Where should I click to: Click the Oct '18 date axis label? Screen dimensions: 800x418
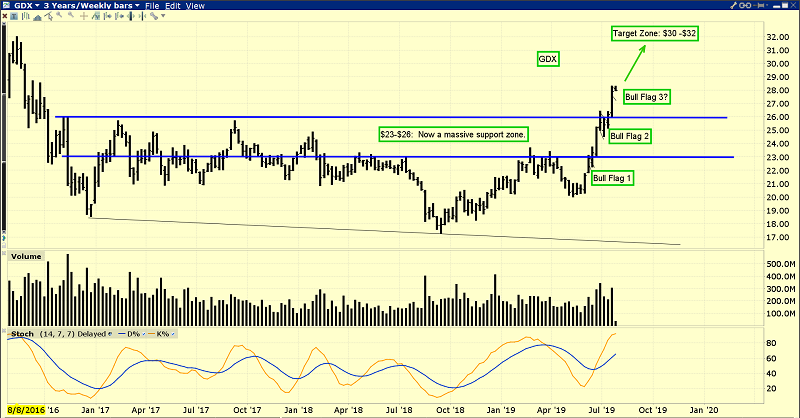tap(451, 410)
